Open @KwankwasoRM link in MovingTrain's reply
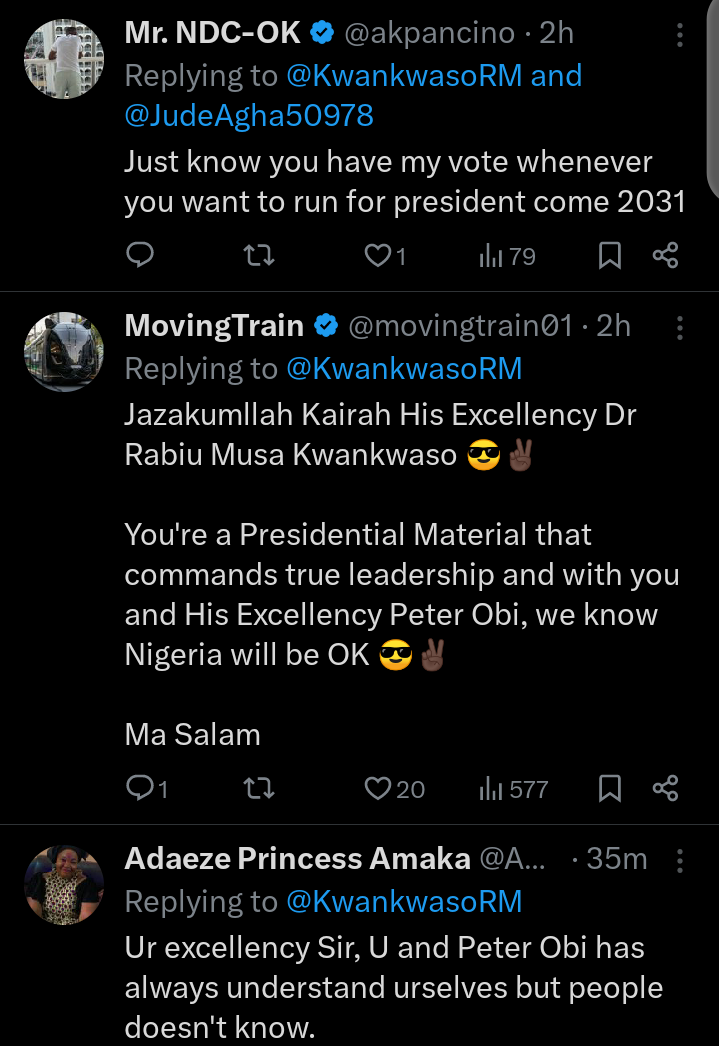 click(x=404, y=369)
